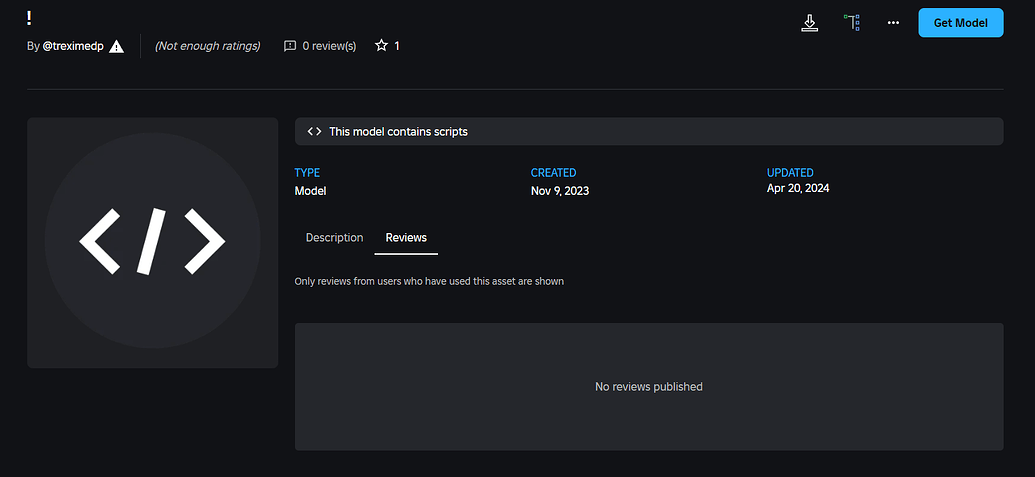Click the CREATED date Nov 9, 2023
This screenshot has width=1035, height=477.
[559, 191]
